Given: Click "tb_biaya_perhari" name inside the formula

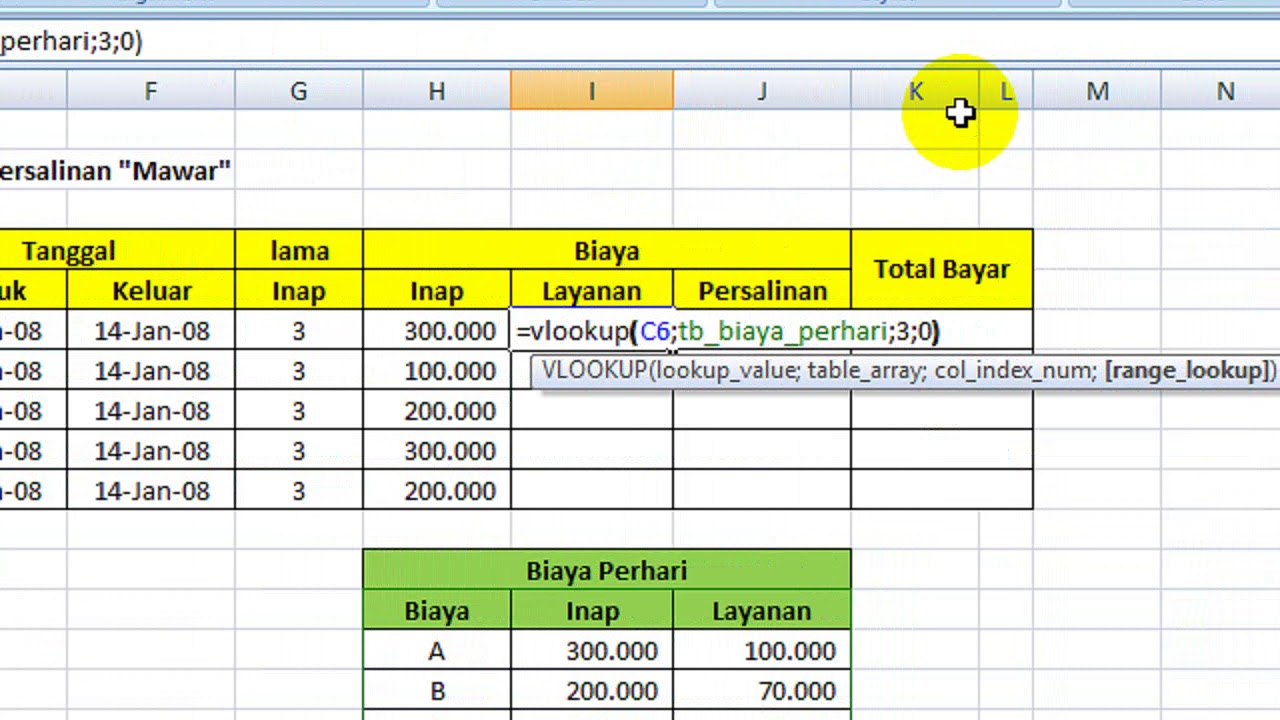Looking at the screenshot, I should 781,331.
